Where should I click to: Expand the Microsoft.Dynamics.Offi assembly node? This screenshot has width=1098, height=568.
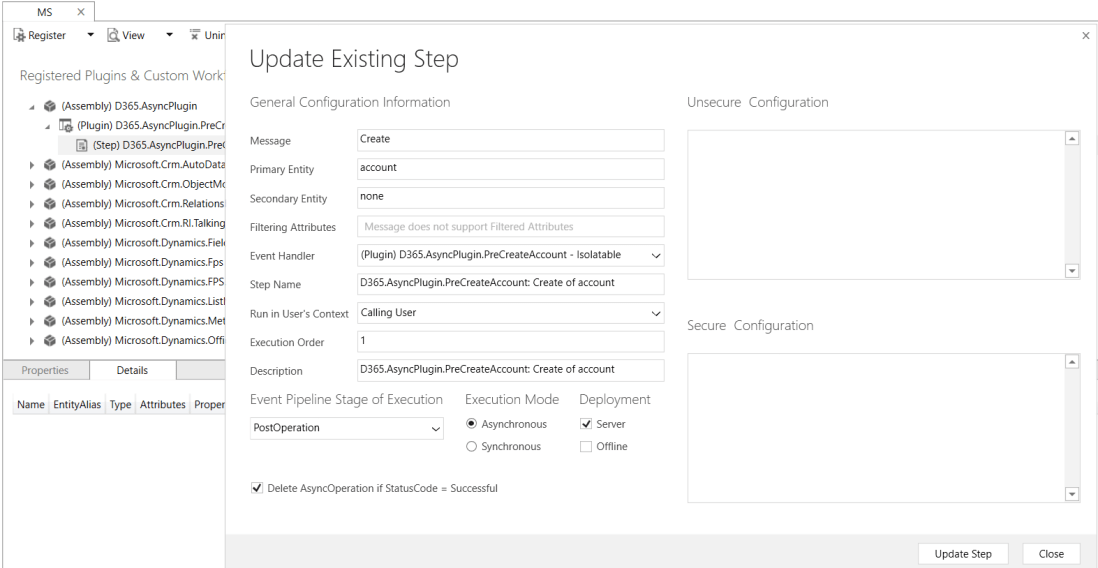click(x=32, y=342)
